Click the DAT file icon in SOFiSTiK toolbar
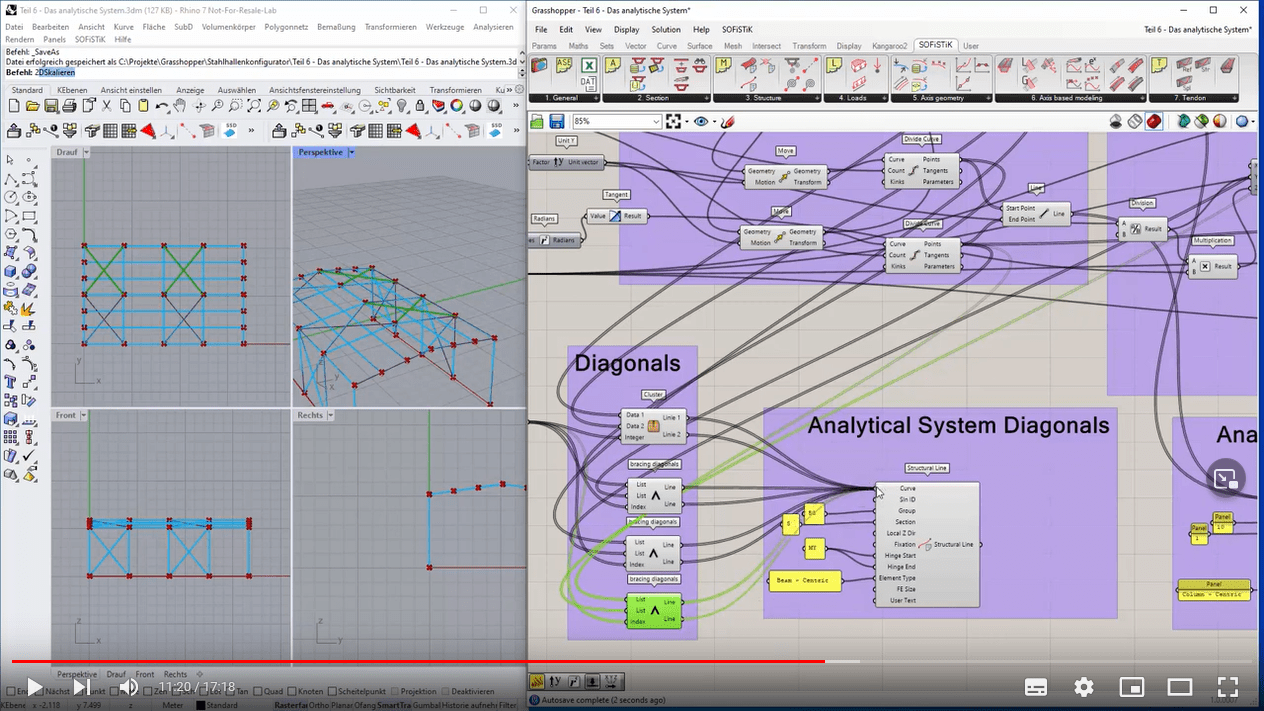The width and height of the screenshot is (1264, 711). [588, 83]
